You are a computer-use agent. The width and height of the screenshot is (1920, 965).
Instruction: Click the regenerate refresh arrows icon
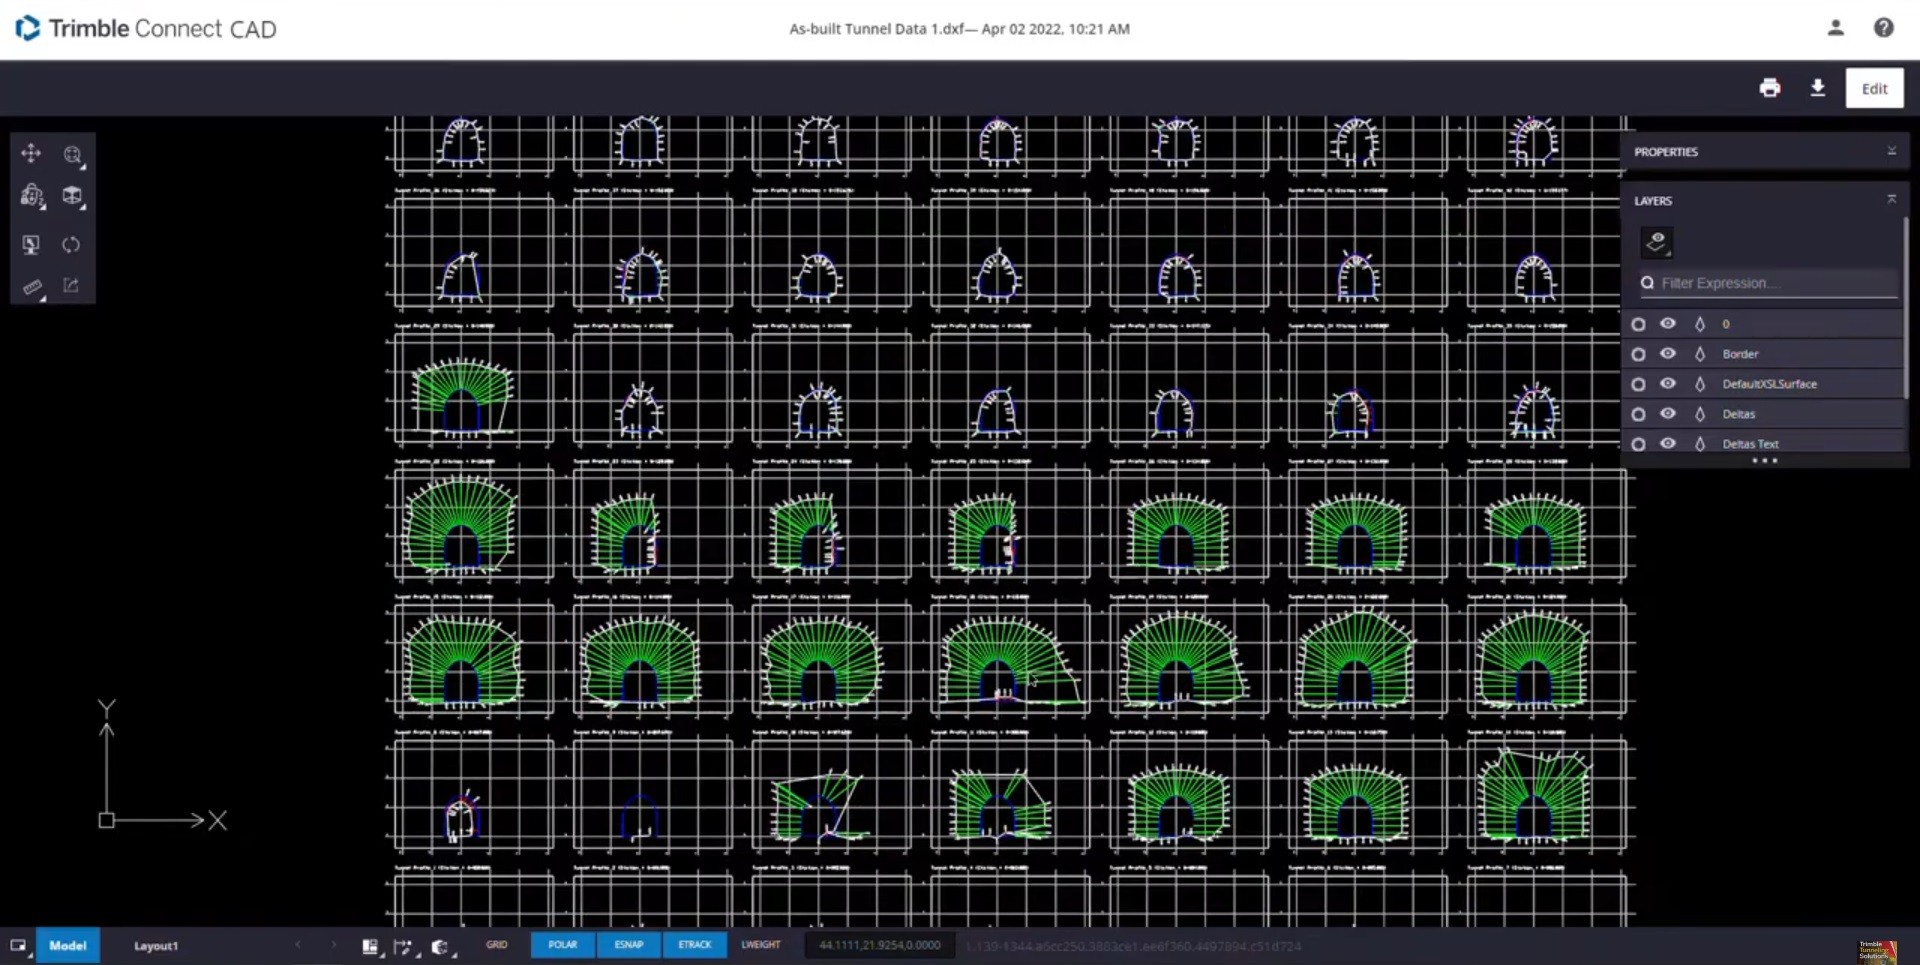coord(71,245)
